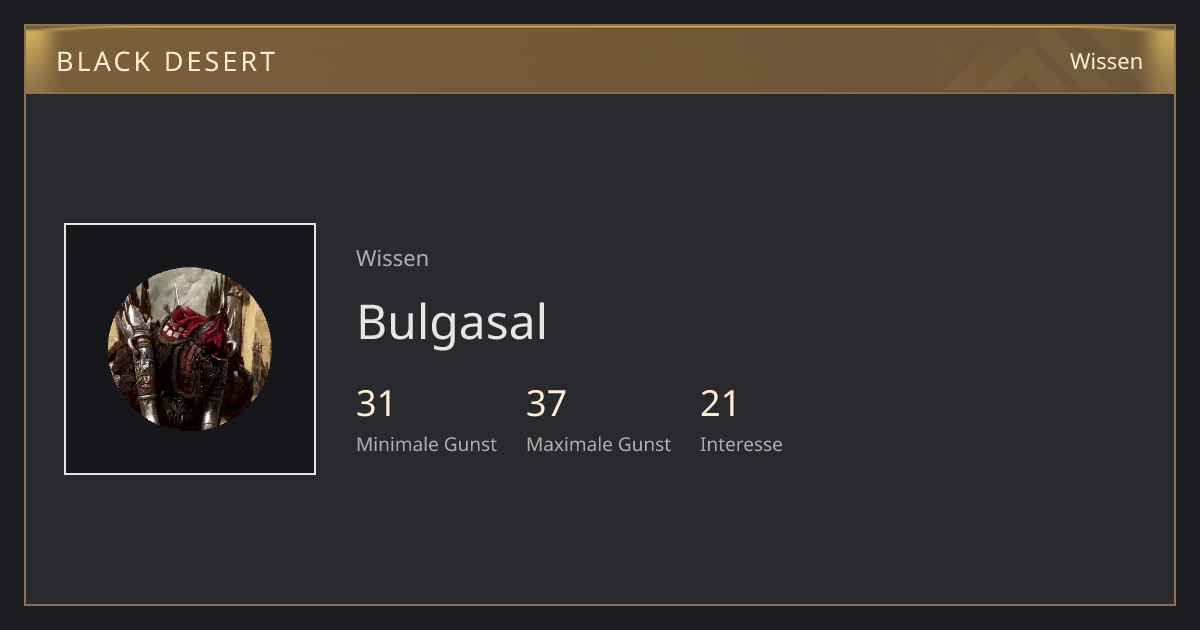Screen dimensions: 1200x630
Task: Select the Wissen category label above Bulgasal
Action: (x=392, y=258)
